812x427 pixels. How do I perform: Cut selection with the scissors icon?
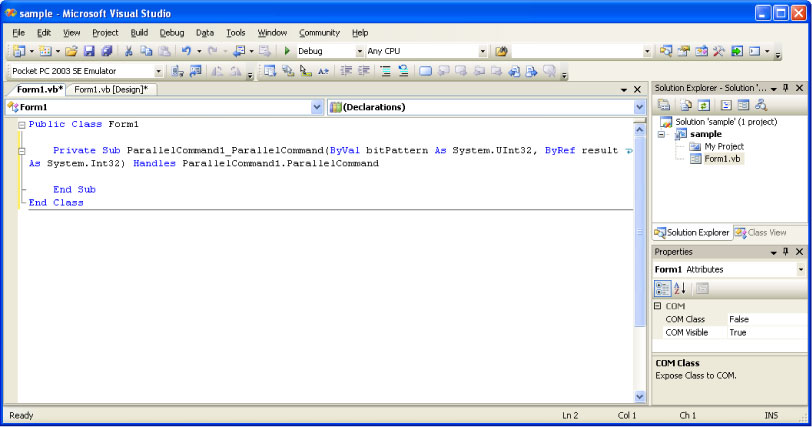point(128,51)
